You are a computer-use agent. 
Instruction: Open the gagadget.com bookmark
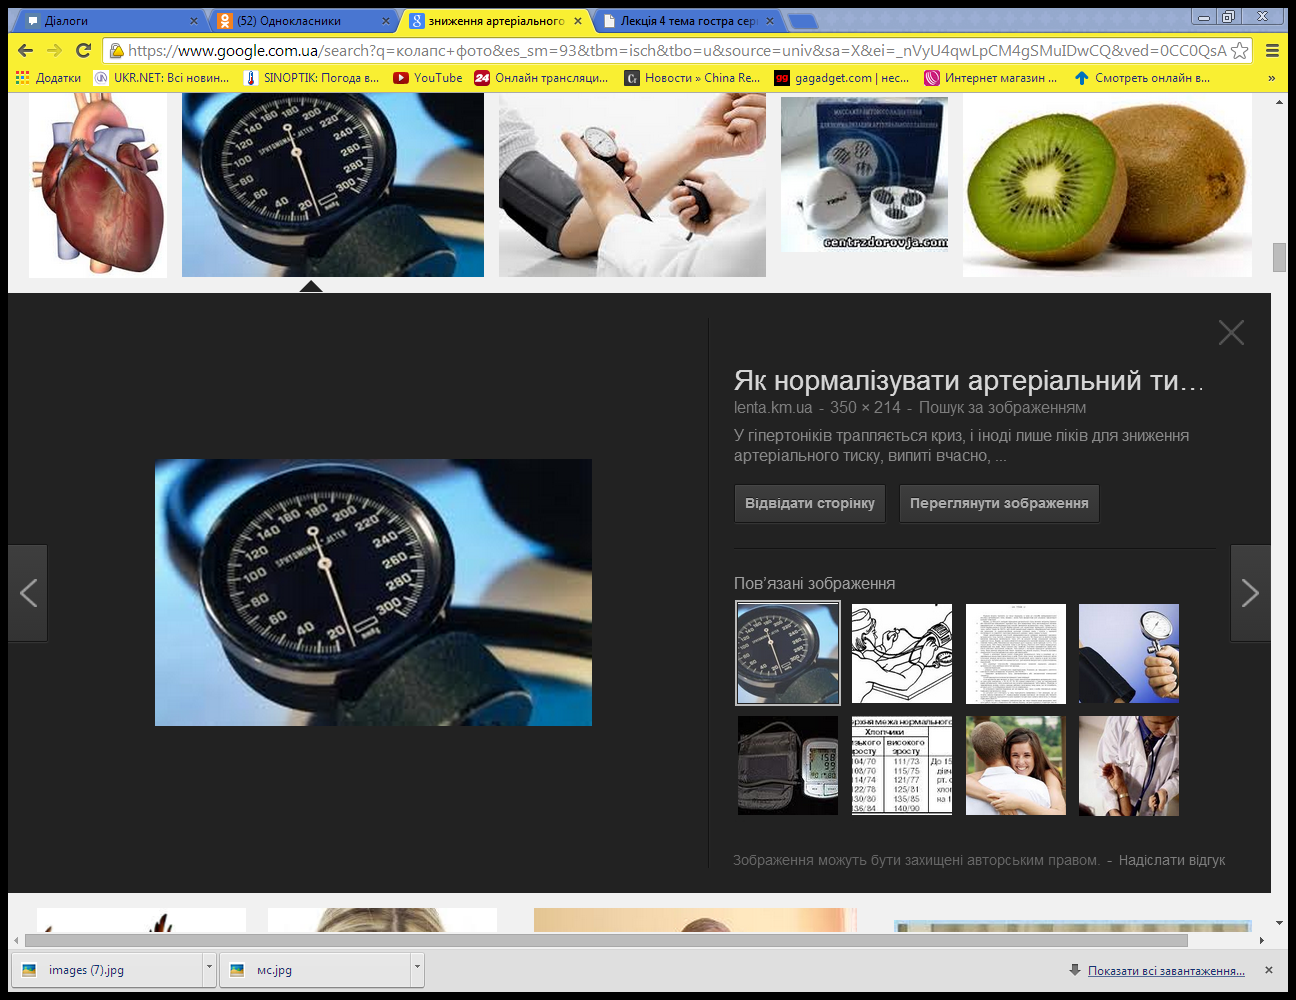click(842, 78)
